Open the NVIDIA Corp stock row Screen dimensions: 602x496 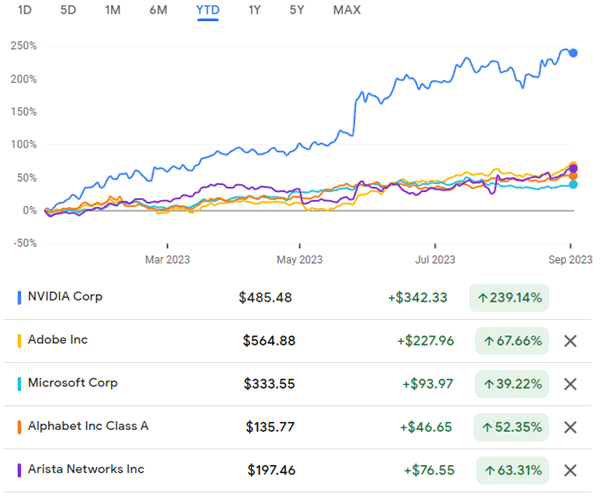click(x=298, y=298)
